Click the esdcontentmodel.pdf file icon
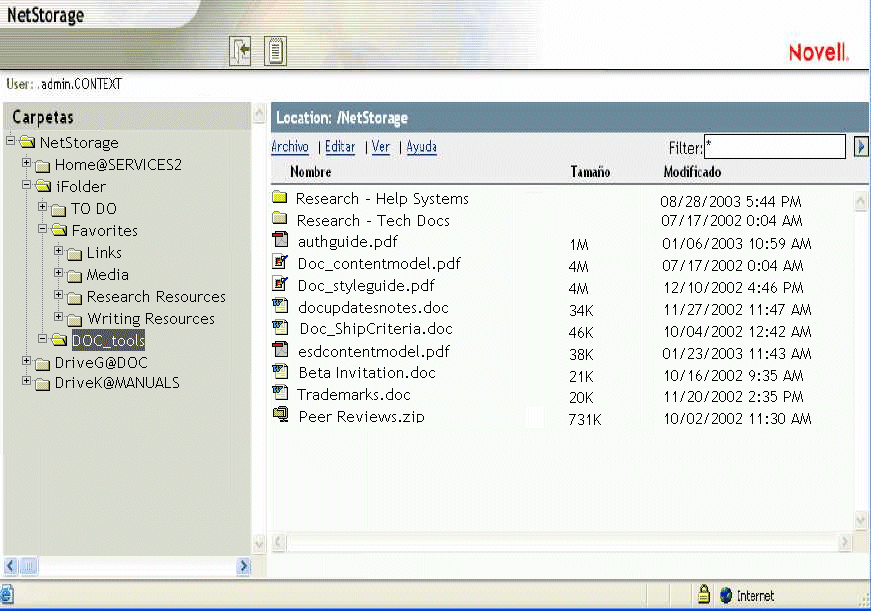This screenshot has height=611, width=871. tap(281, 349)
